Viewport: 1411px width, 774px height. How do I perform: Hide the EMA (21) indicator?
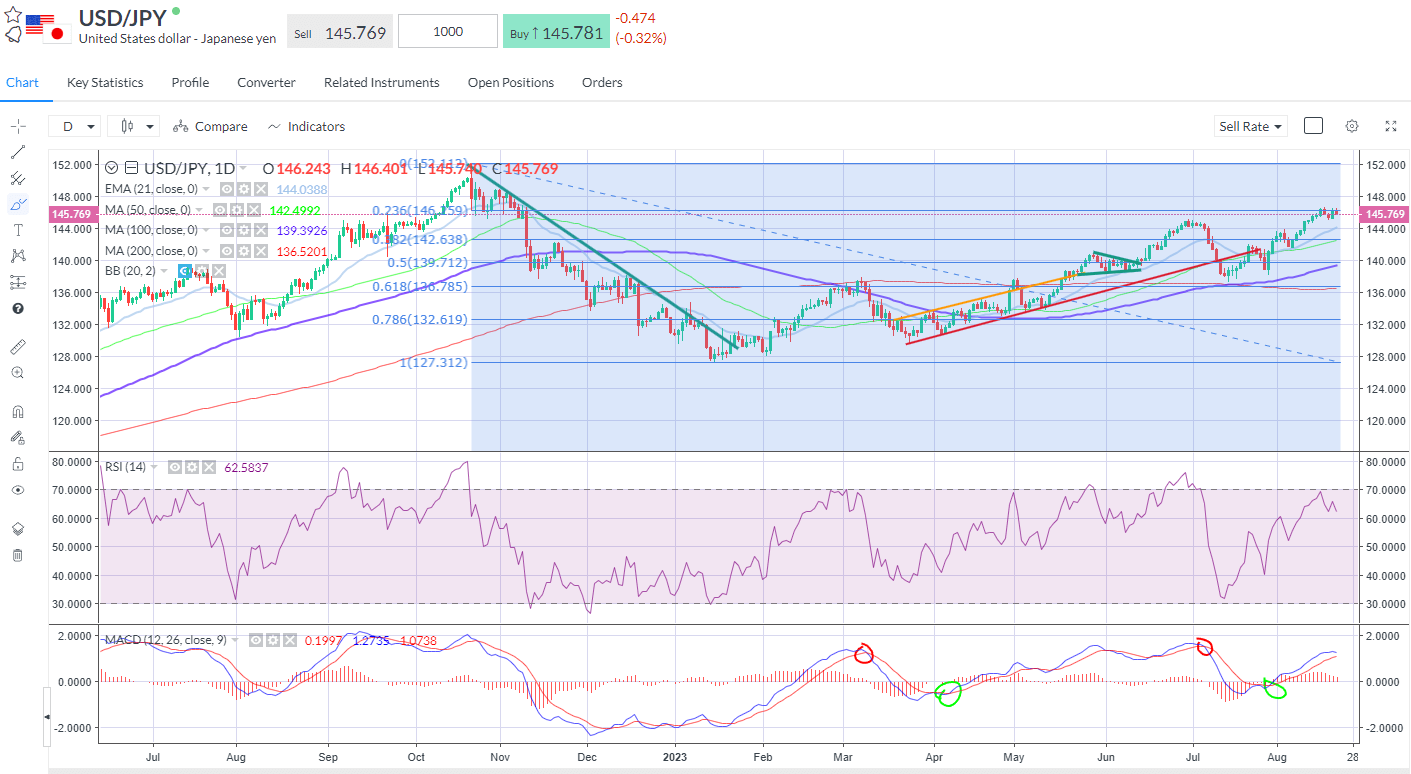click(227, 189)
